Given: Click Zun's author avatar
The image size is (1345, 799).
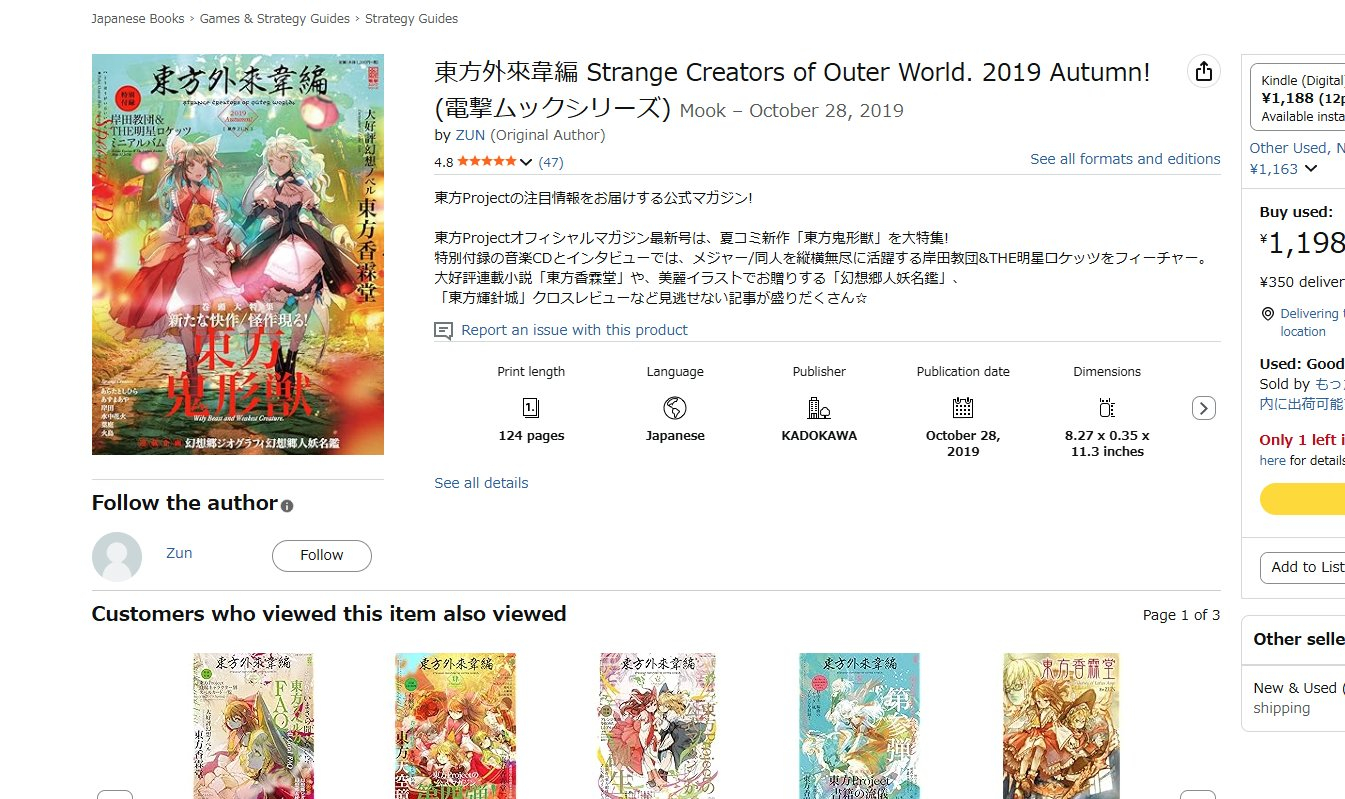Looking at the screenshot, I should pos(117,557).
